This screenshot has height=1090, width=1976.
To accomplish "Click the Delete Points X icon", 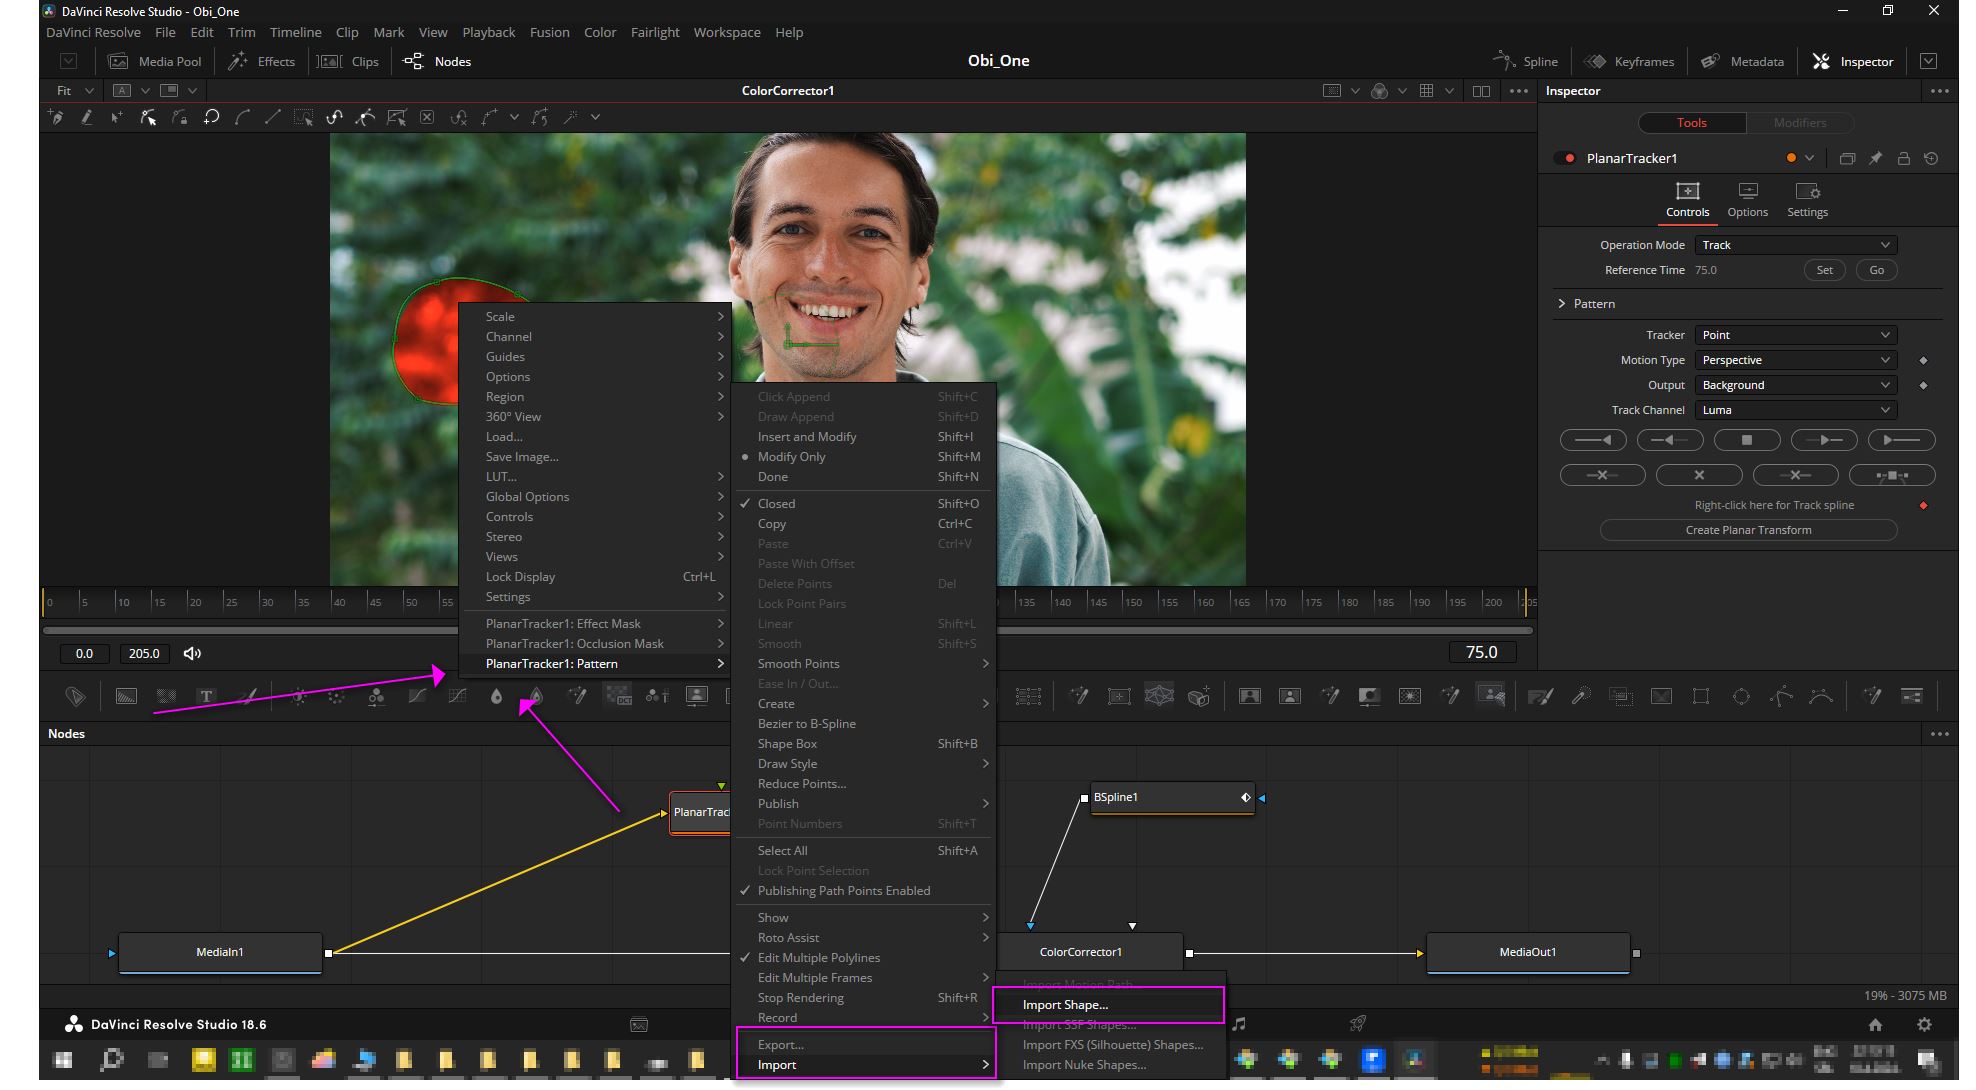I will point(427,117).
